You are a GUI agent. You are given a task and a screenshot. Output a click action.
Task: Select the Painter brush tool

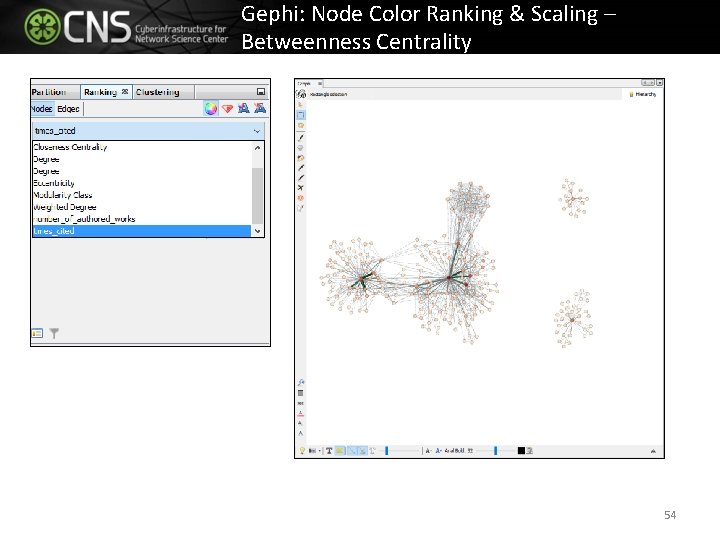click(x=301, y=137)
